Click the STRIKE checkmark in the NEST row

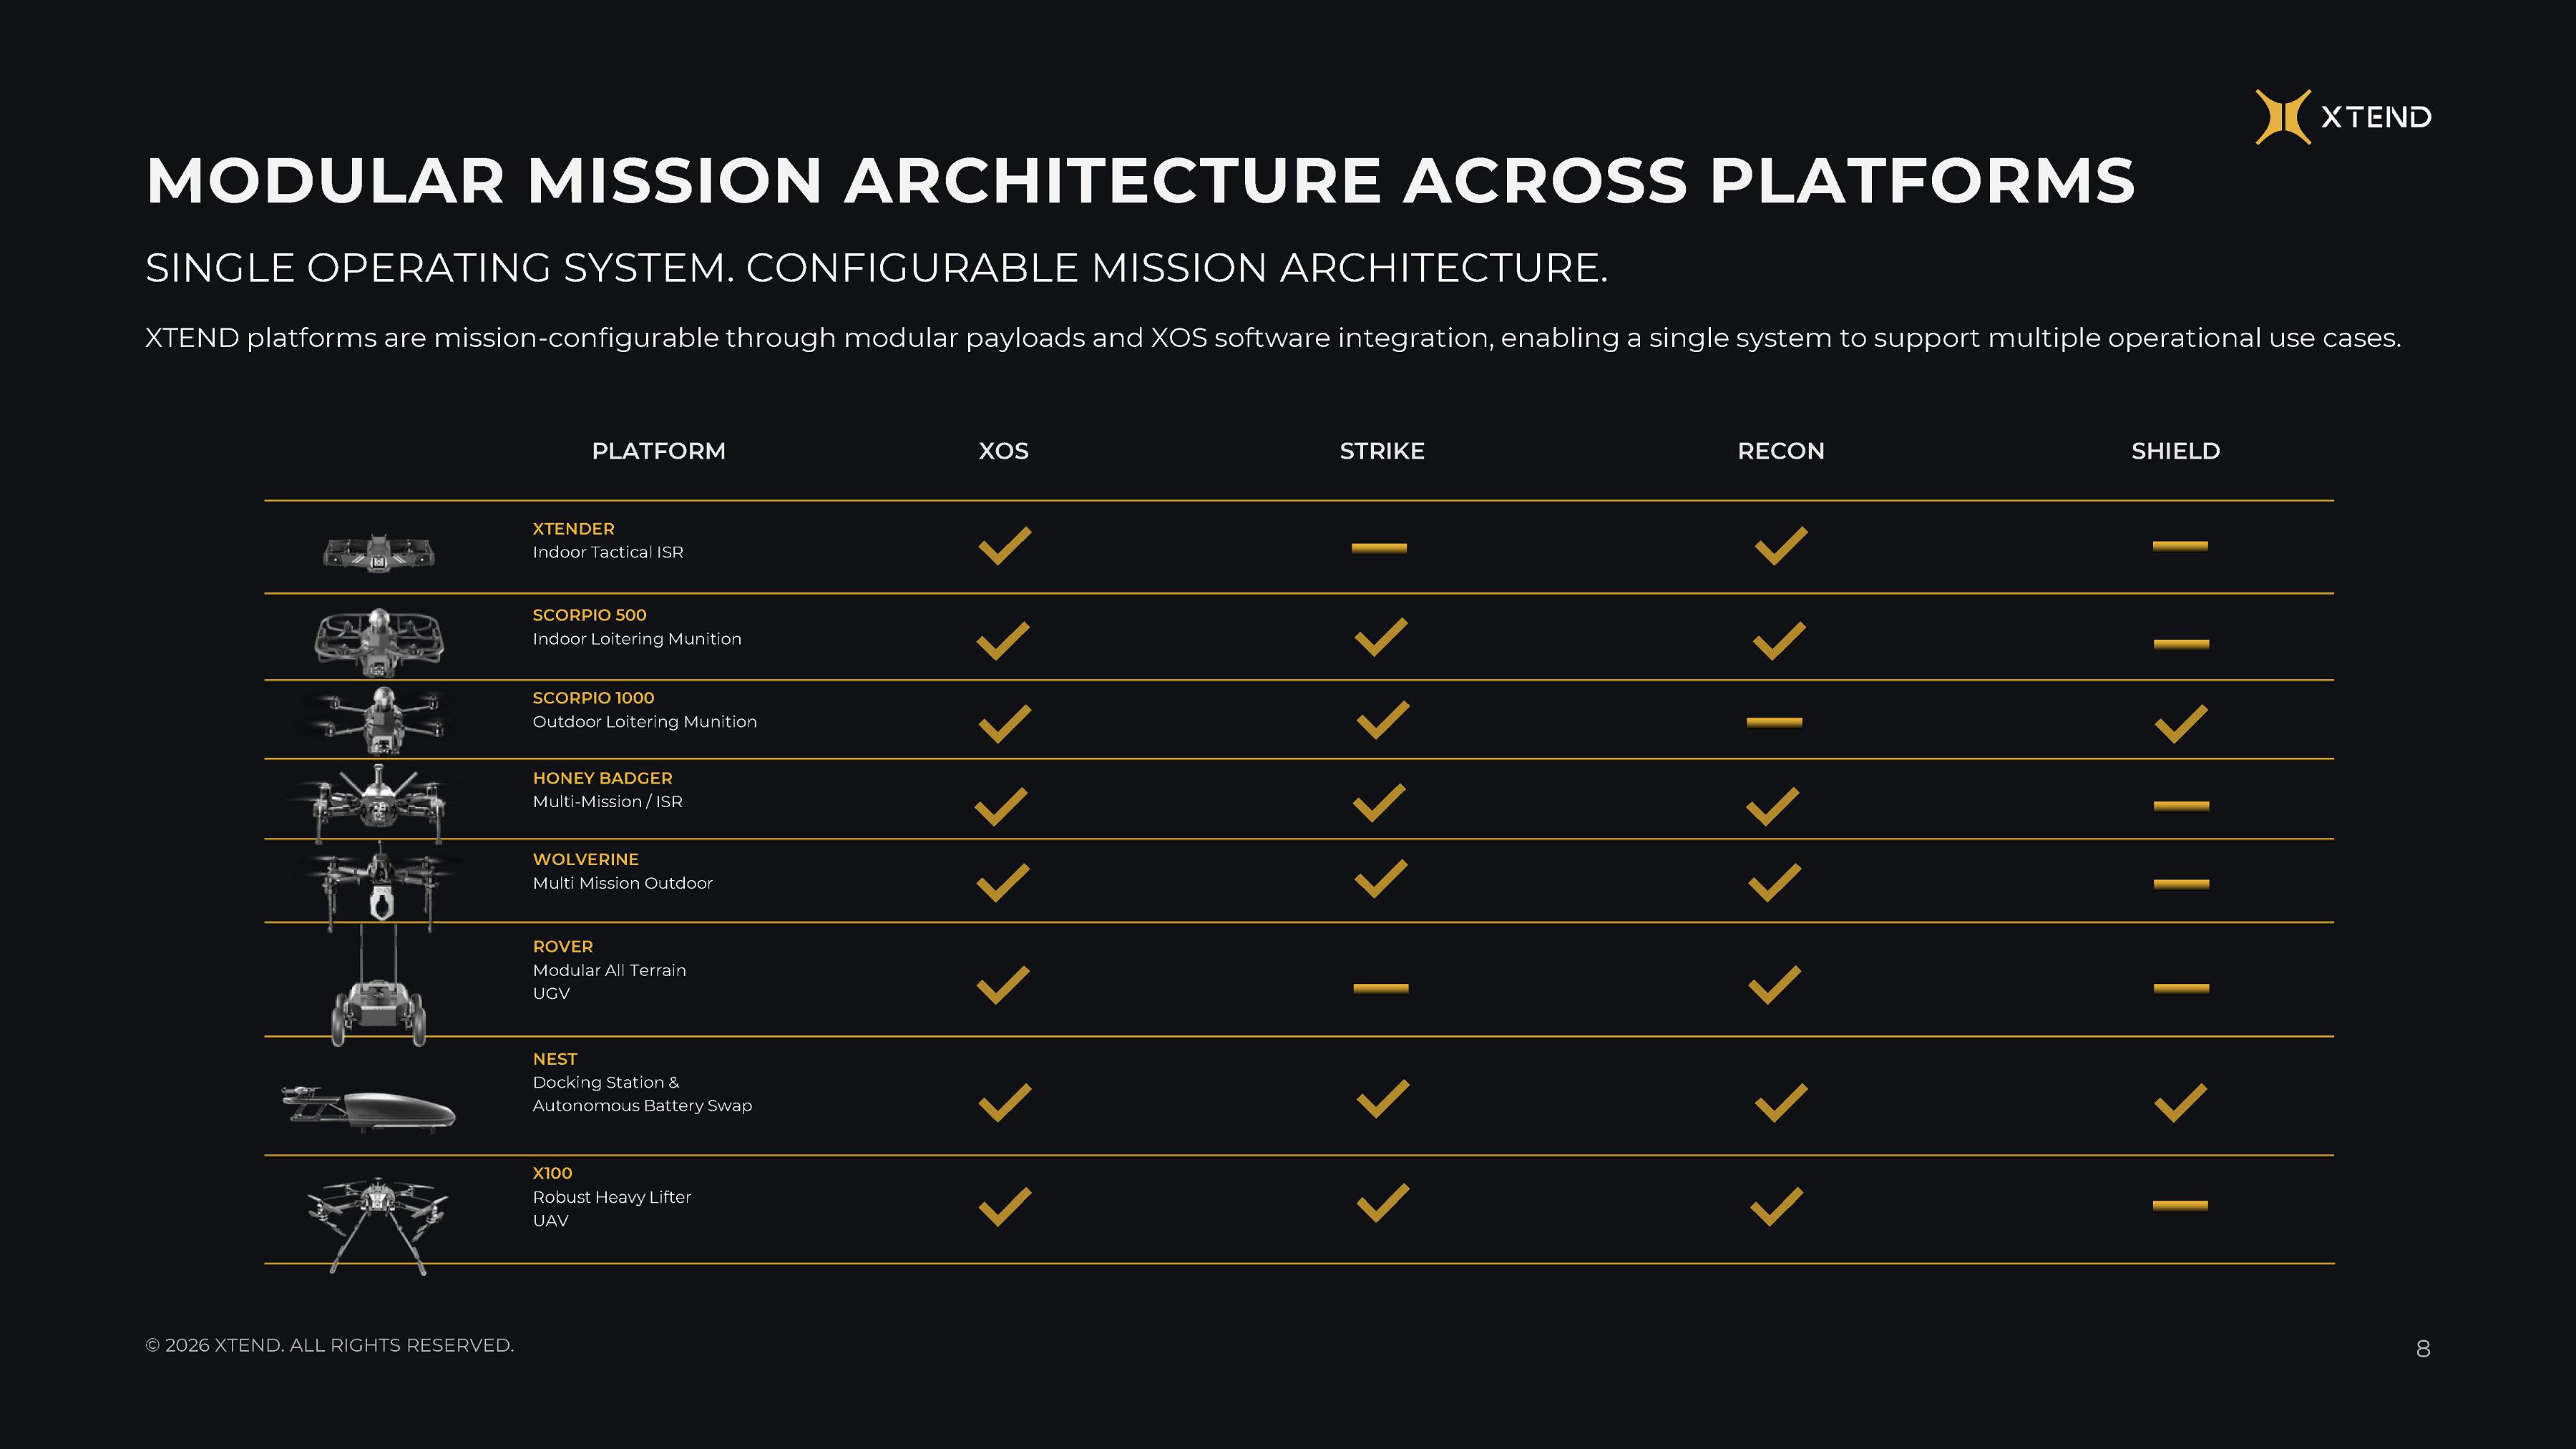tap(1383, 1099)
